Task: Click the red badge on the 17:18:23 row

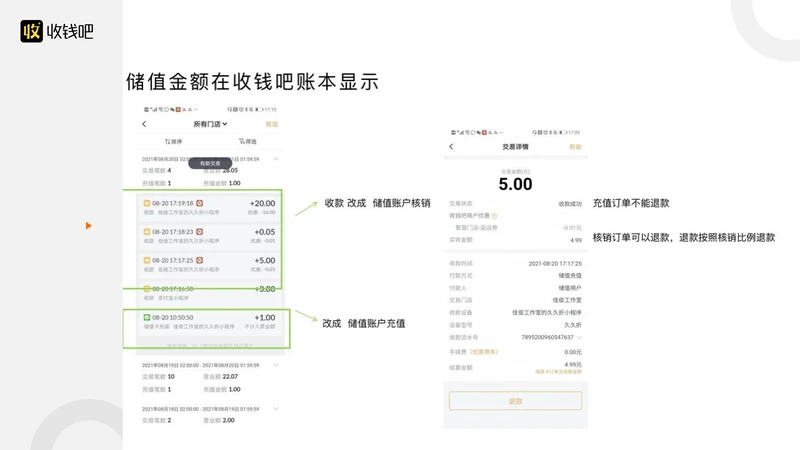Action: (199, 232)
